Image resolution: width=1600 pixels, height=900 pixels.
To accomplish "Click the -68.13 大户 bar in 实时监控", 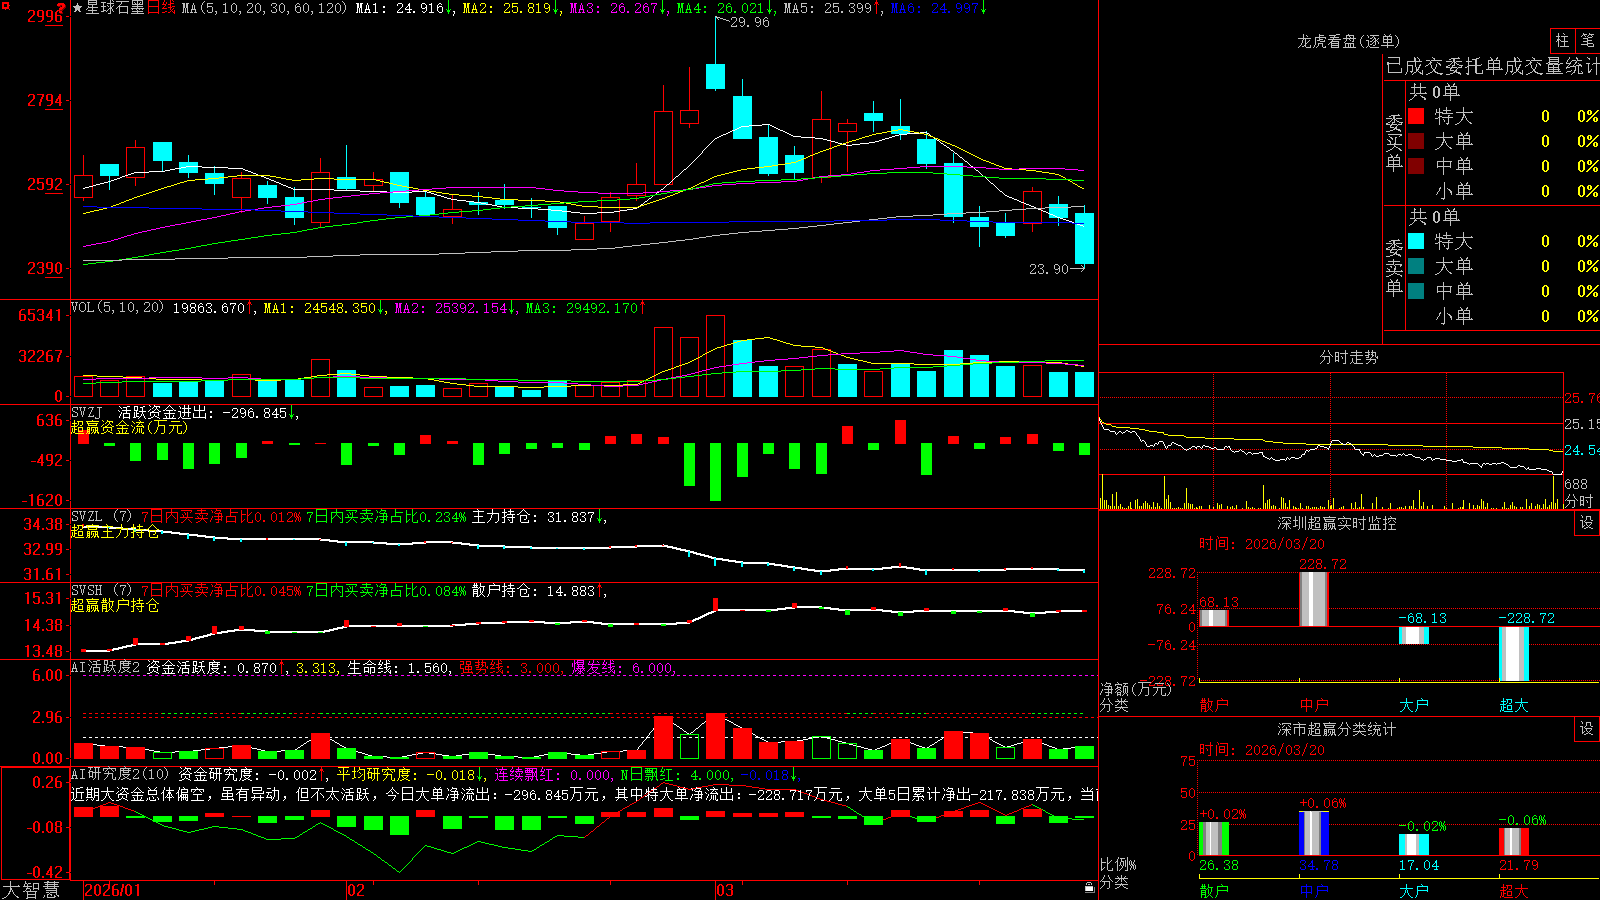I will click(1414, 635).
